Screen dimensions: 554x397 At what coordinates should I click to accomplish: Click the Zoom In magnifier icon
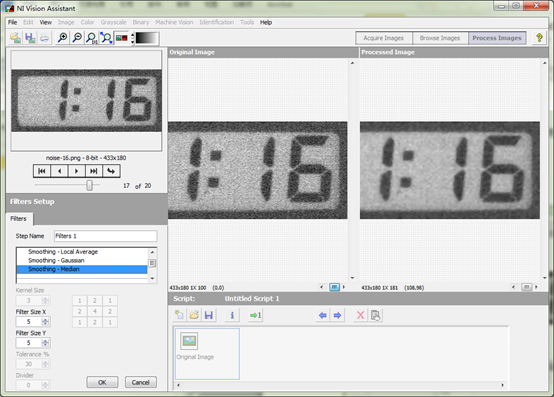click(63, 38)
